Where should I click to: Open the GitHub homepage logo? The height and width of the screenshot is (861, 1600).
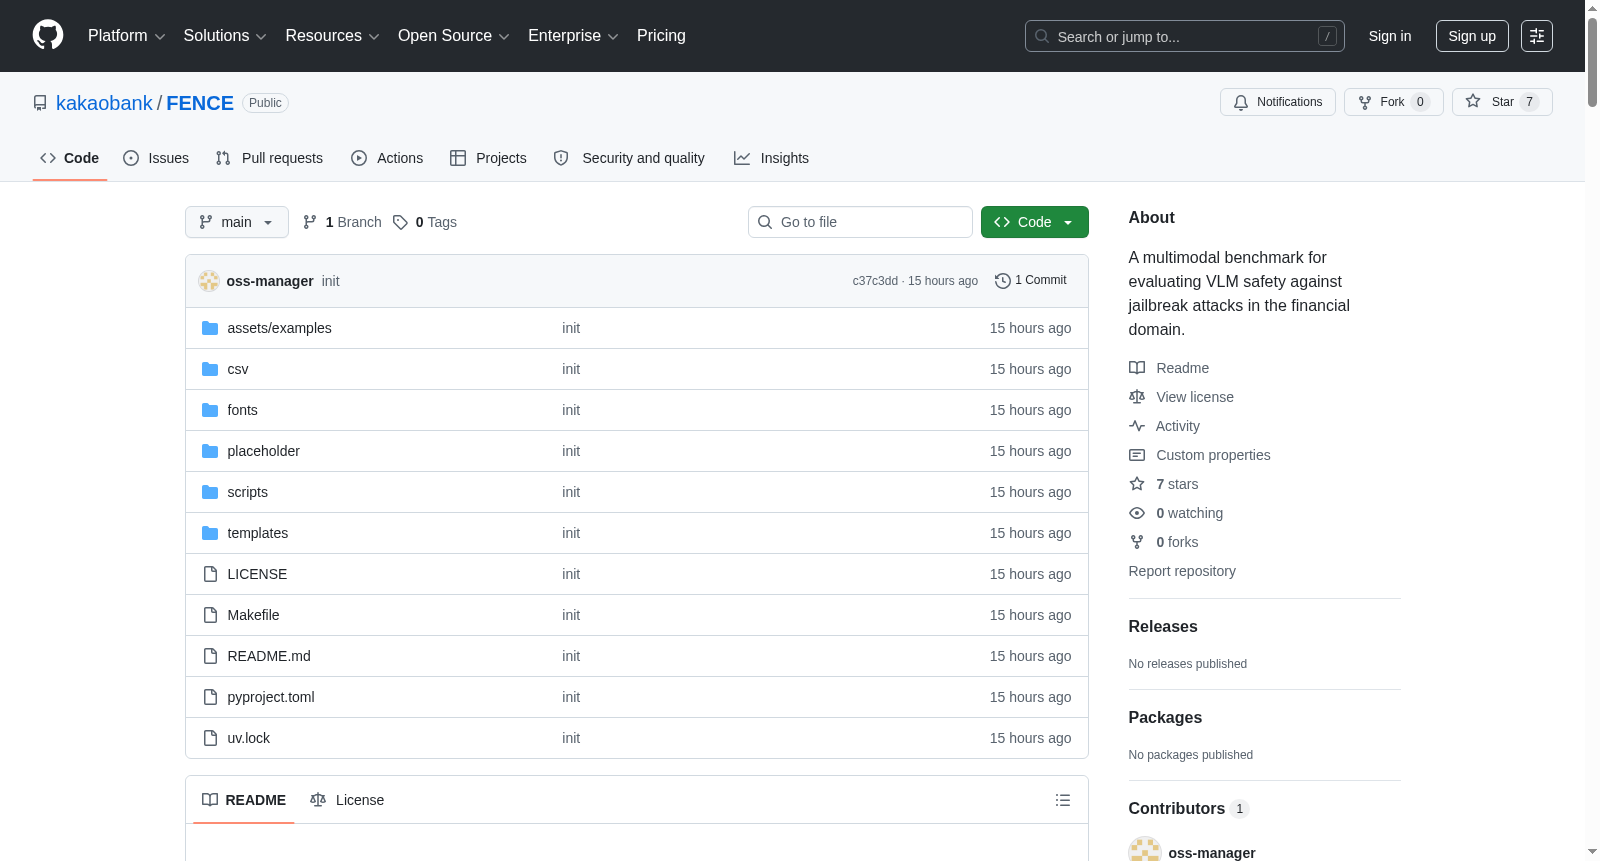coord(48,35)
